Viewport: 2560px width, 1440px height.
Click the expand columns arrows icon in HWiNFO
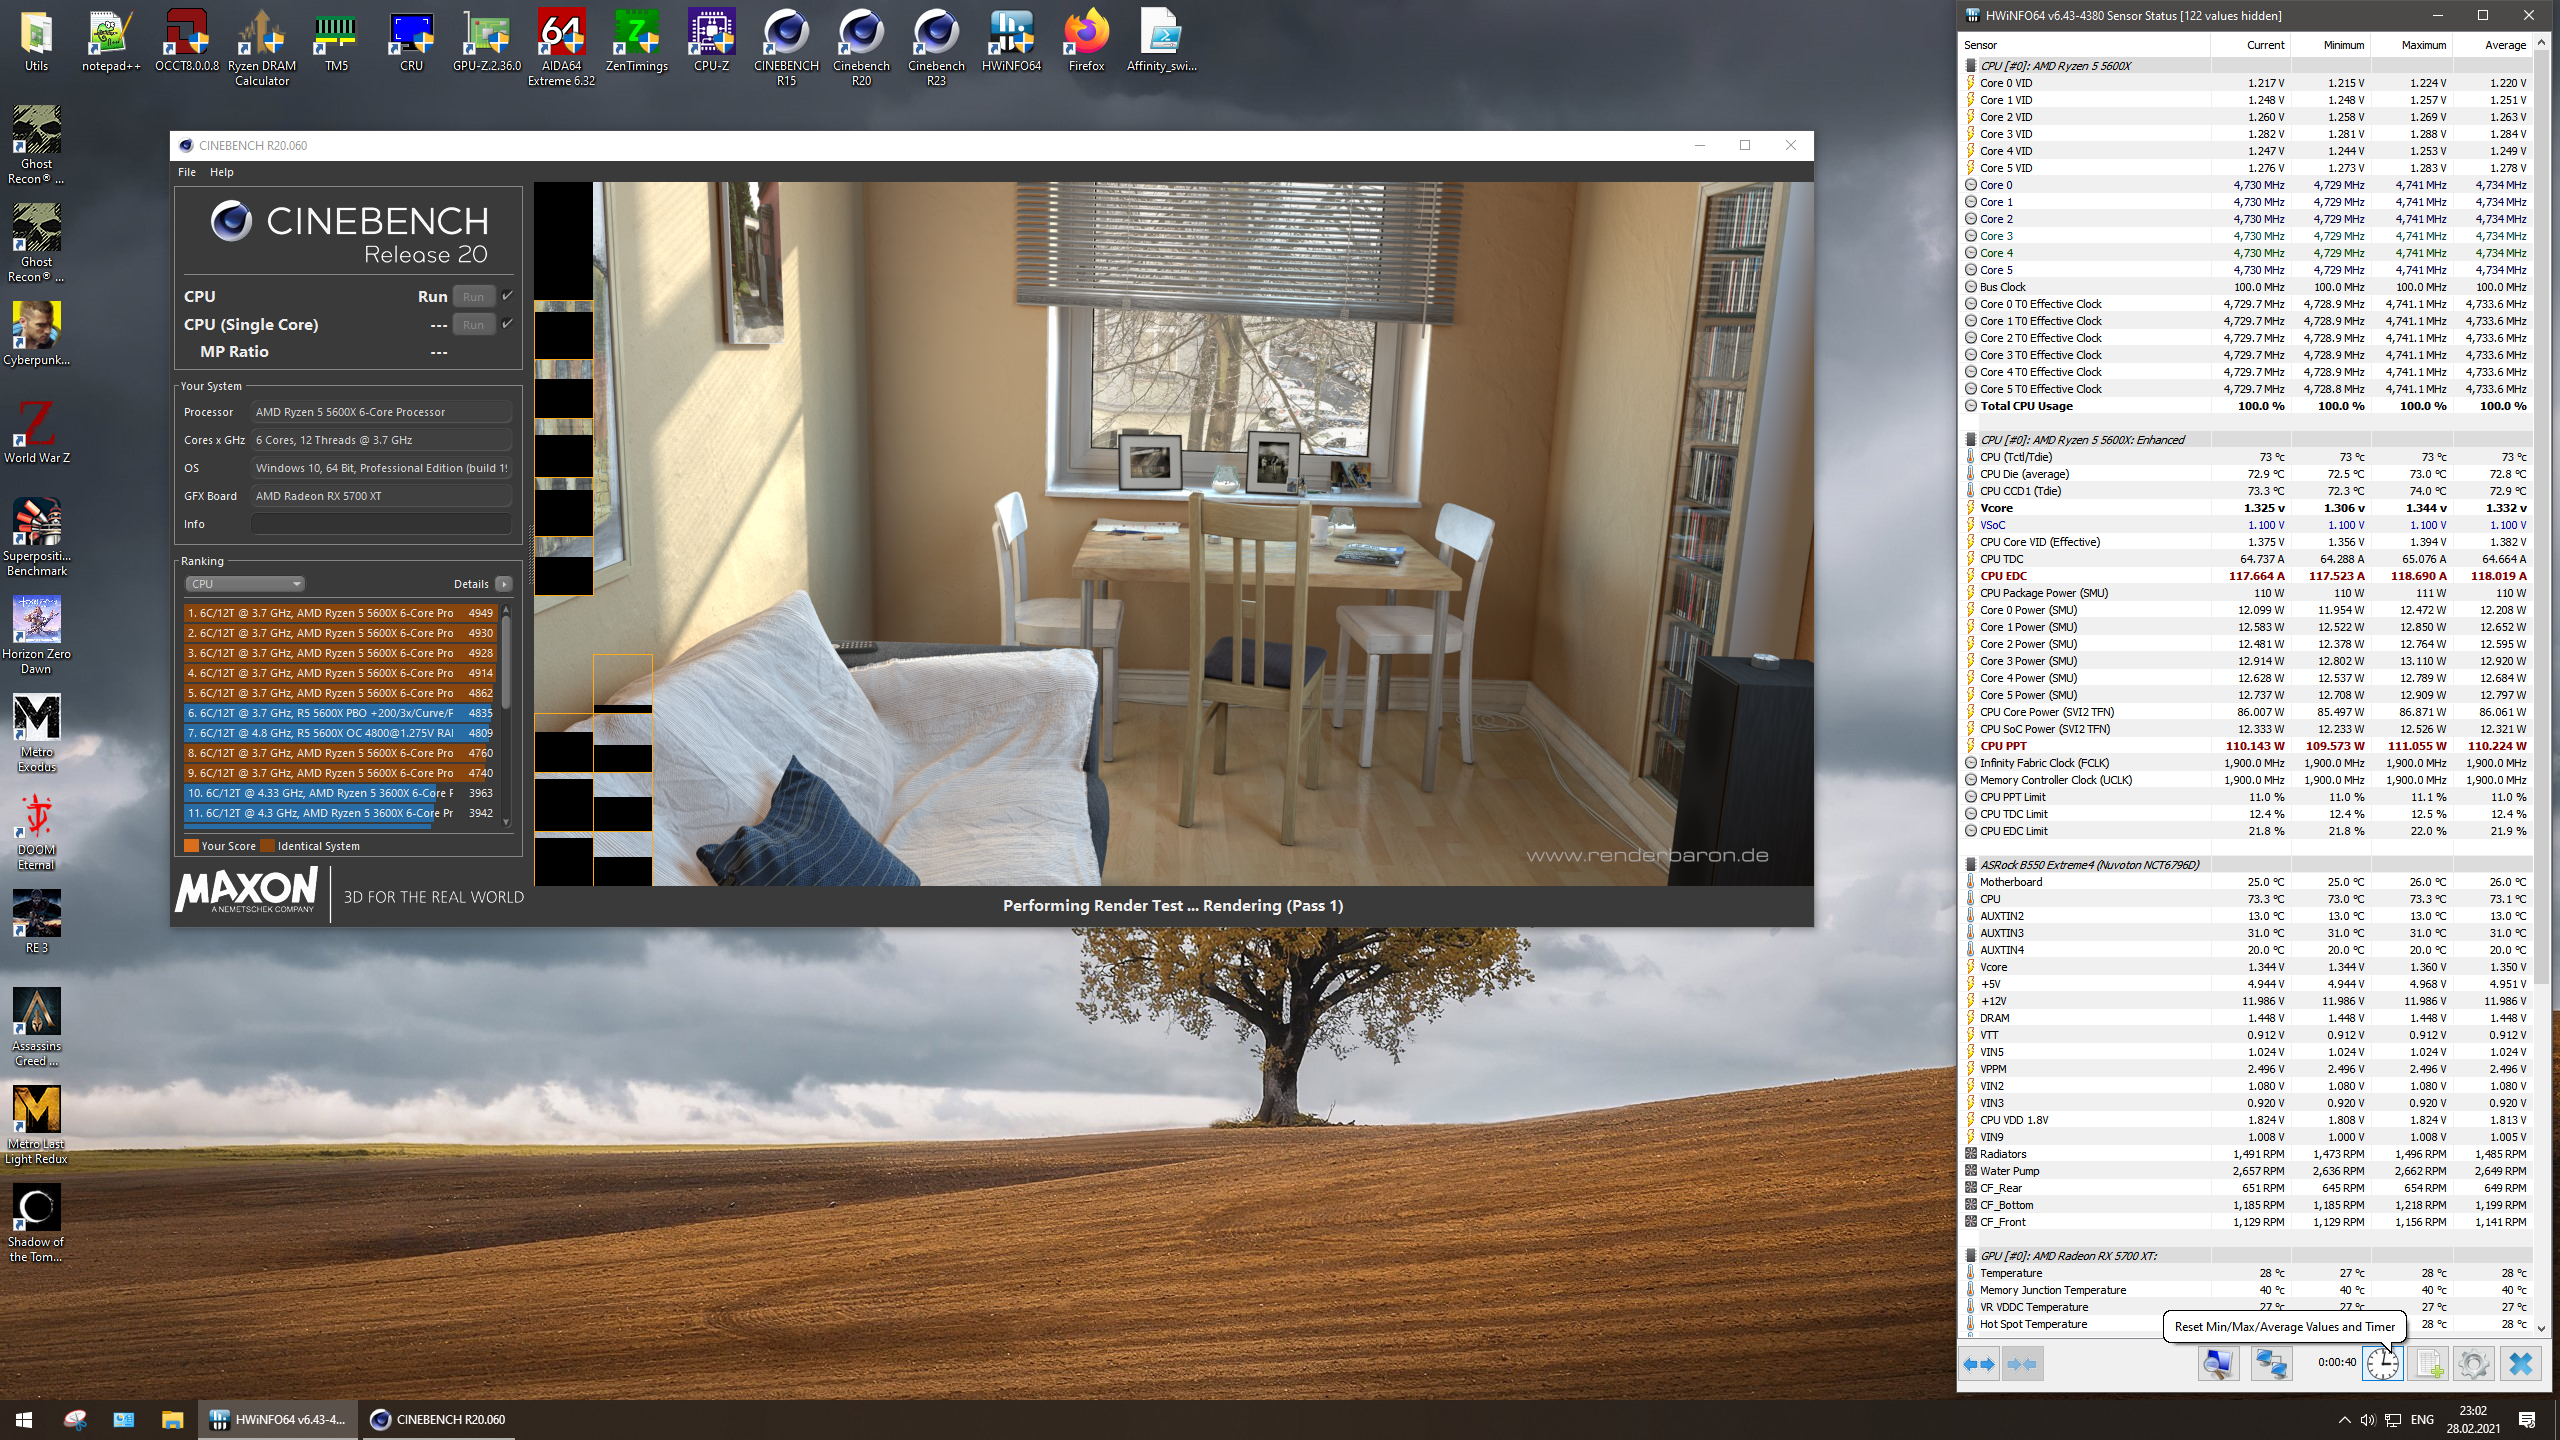click(1979, 1364)
